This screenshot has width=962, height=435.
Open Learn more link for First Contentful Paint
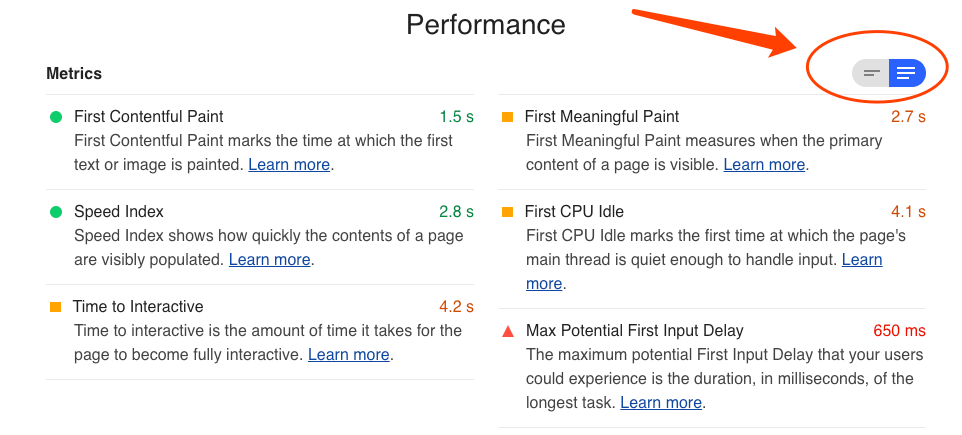pos(289,164)
